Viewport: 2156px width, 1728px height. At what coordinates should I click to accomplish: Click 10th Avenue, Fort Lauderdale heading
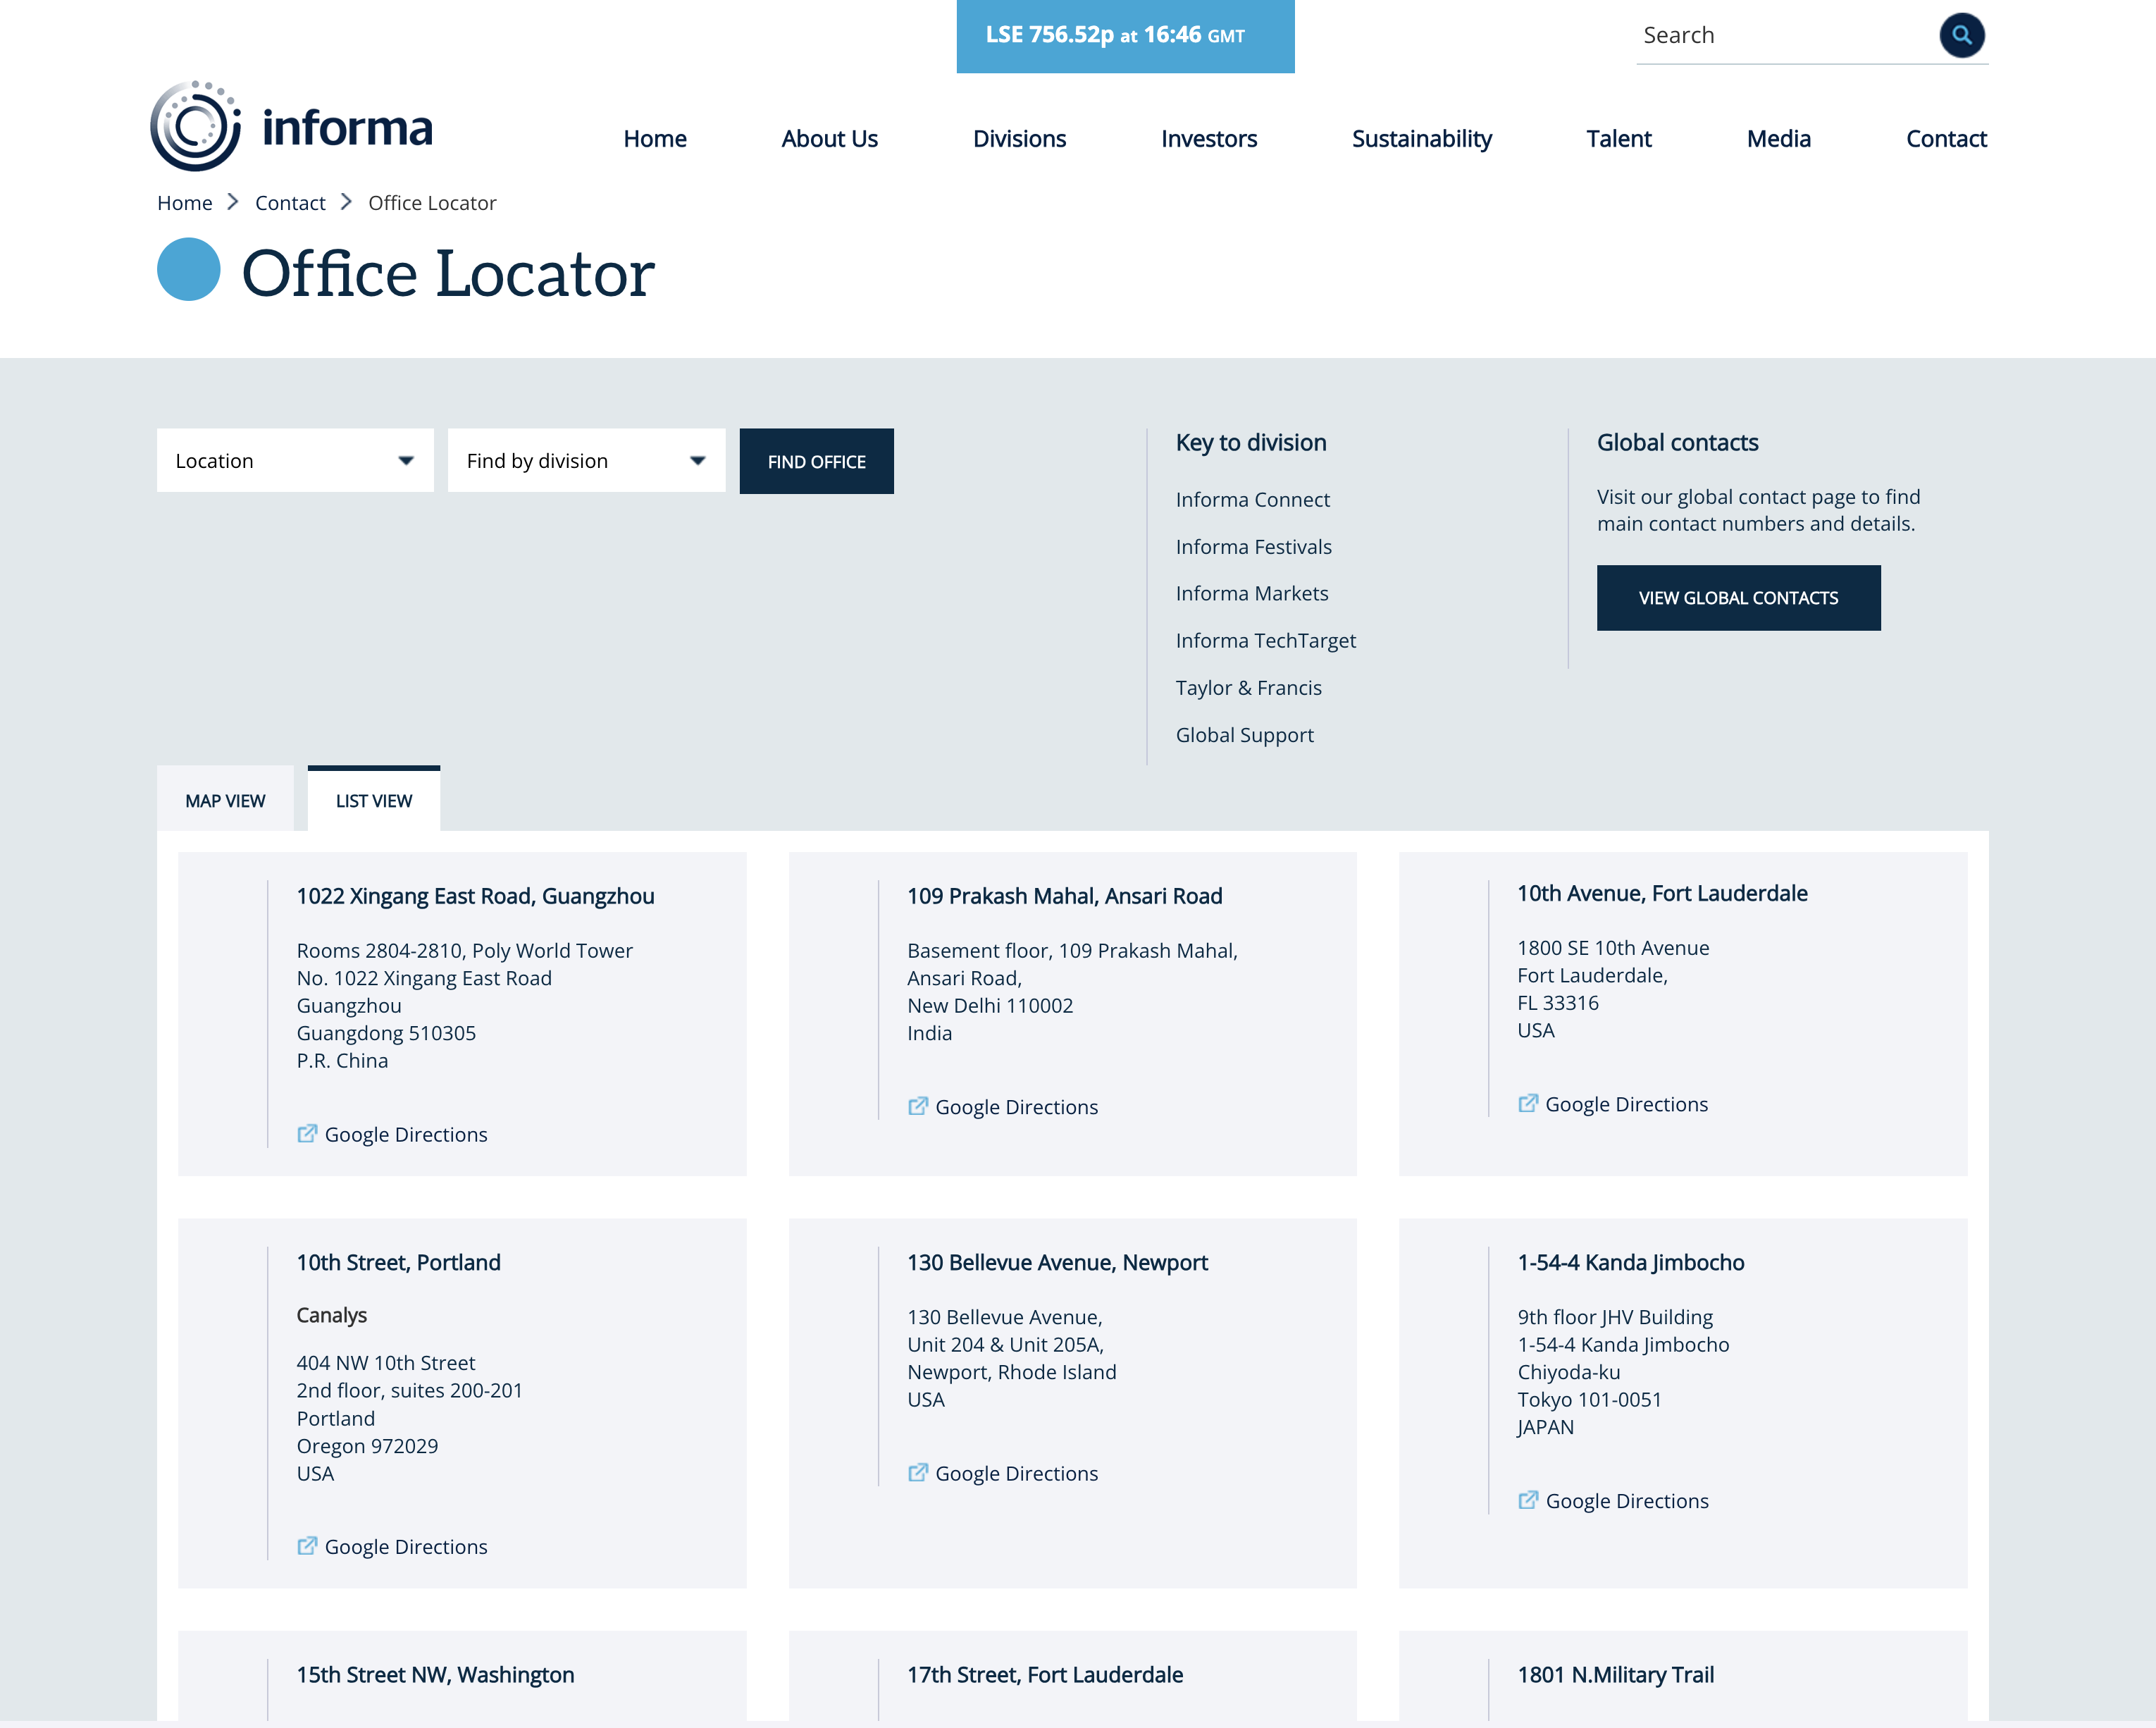tap(1662, 893)
